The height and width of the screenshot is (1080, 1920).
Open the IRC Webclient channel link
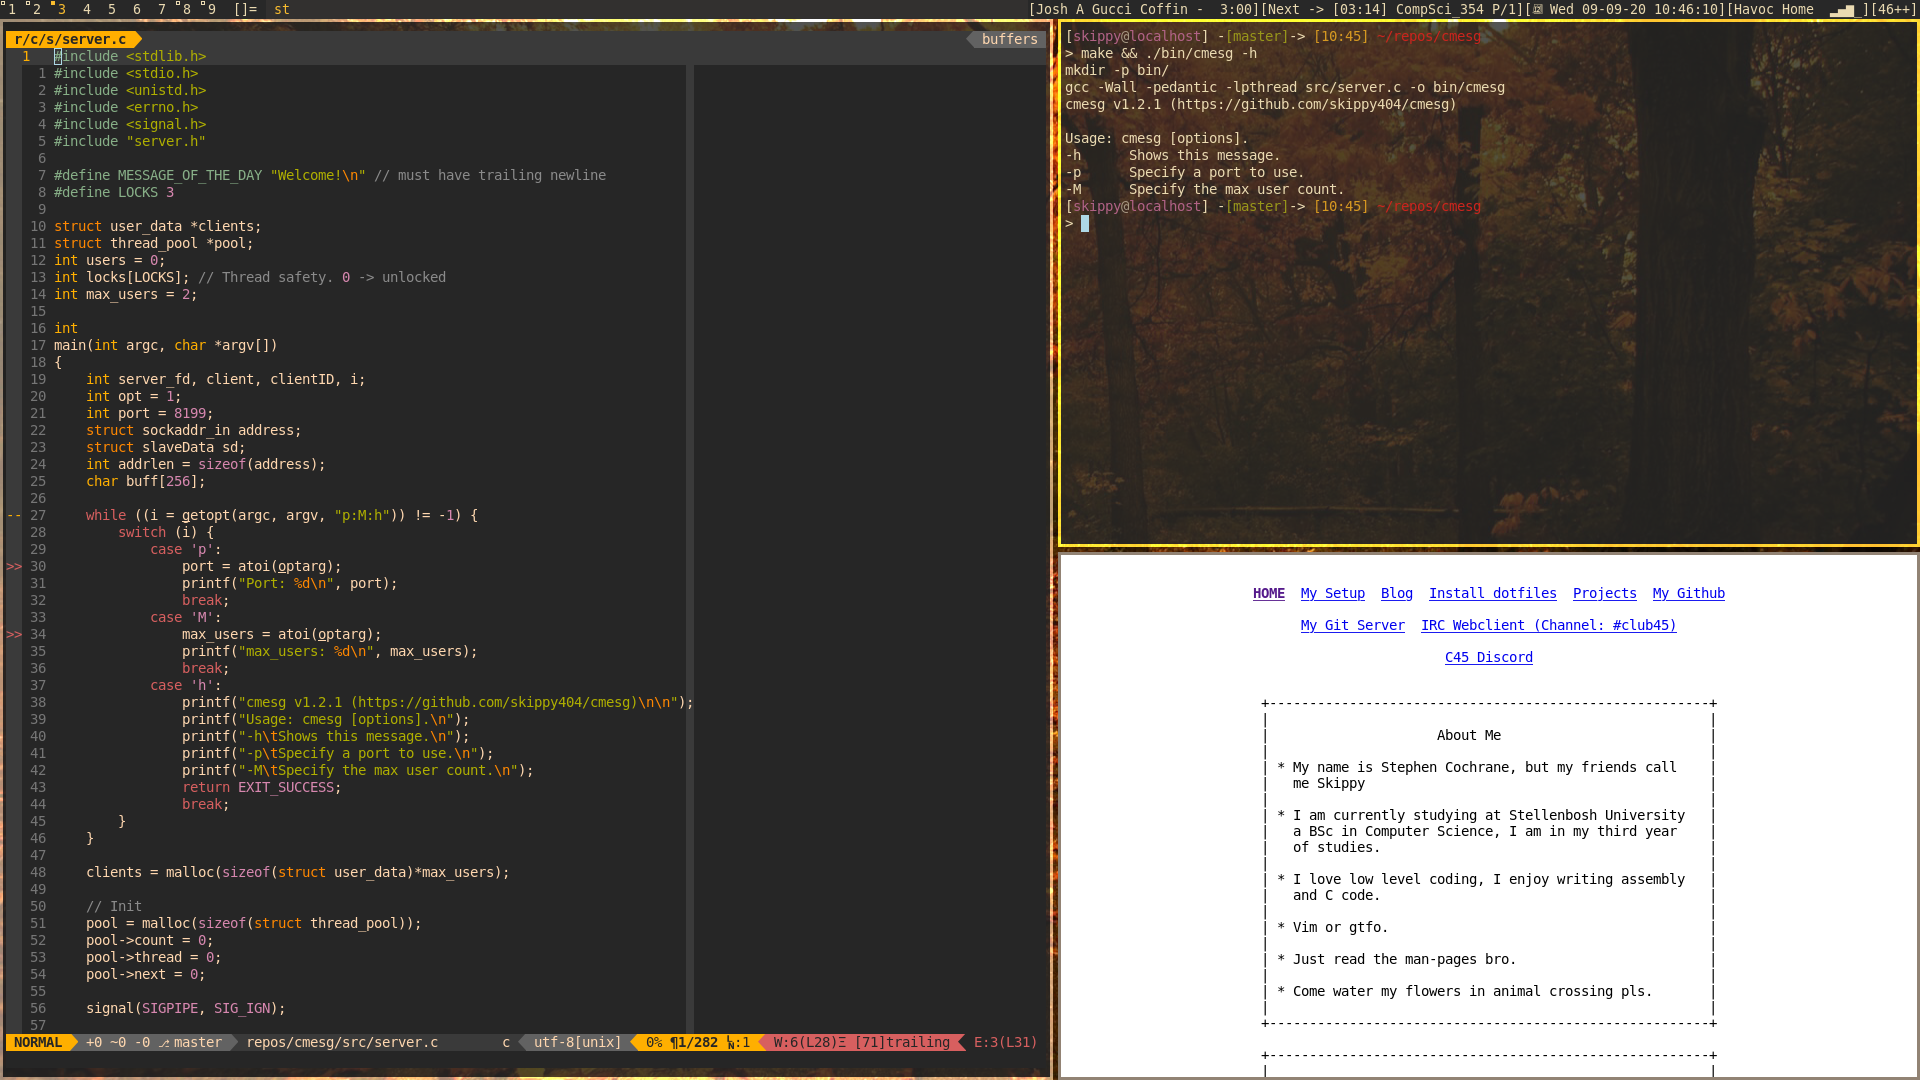(x=1548, y=625)
